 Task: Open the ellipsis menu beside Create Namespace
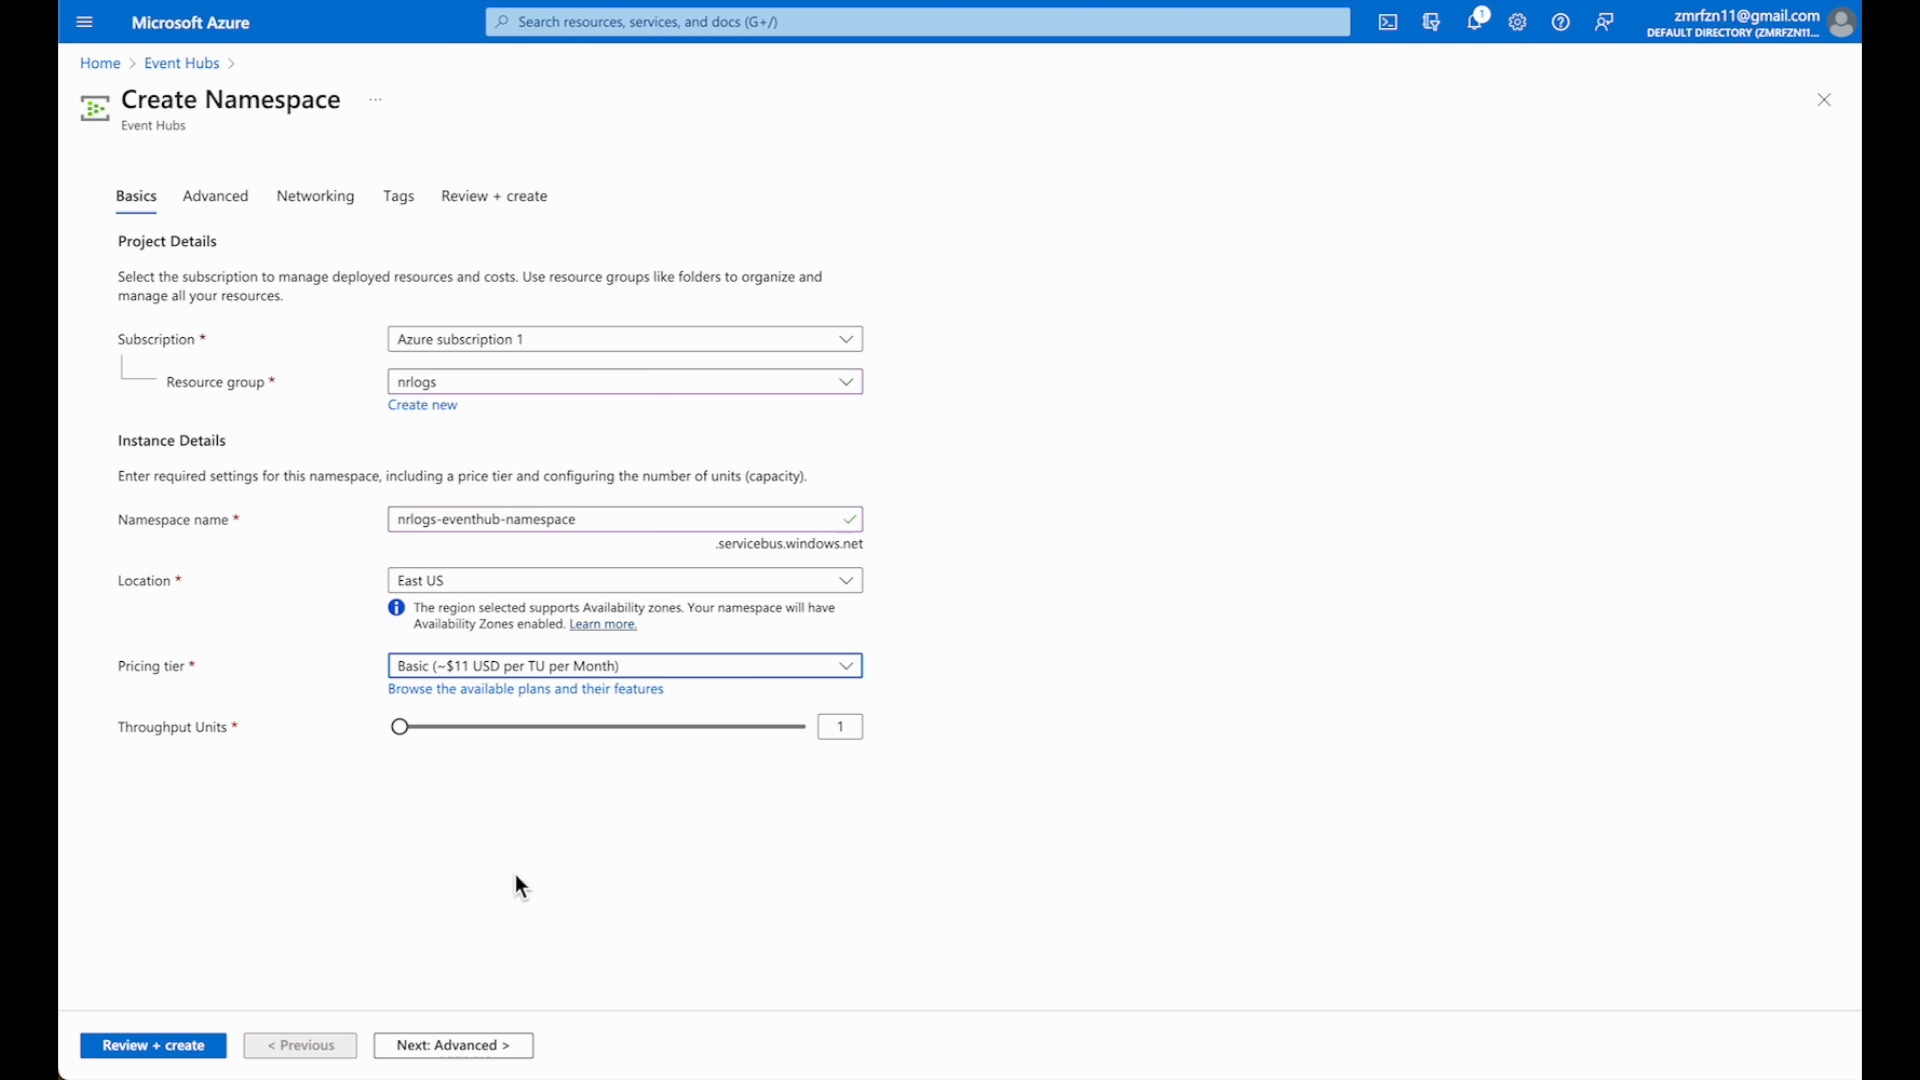376,100
